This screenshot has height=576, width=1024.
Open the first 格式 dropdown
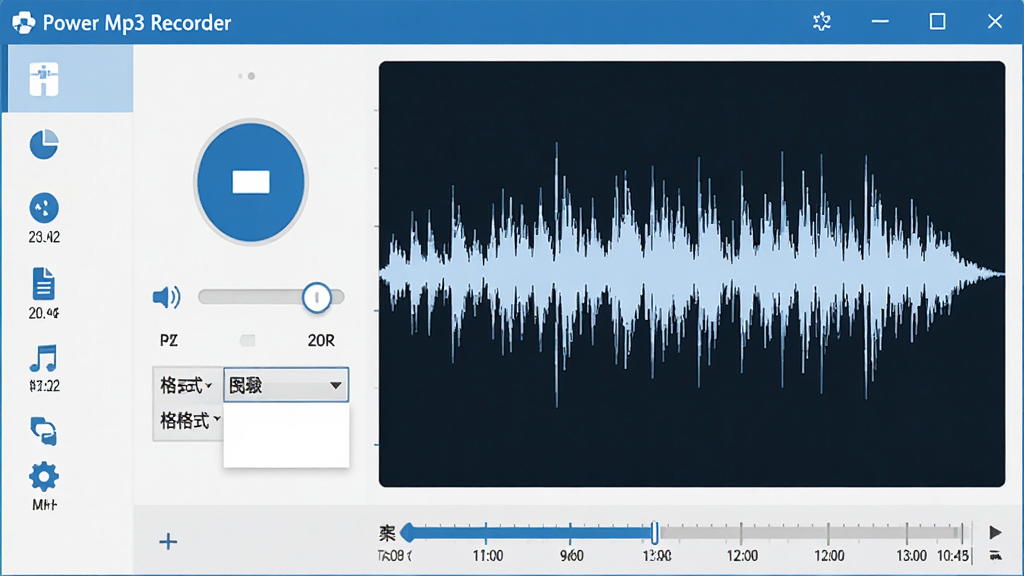pos(187,385)
